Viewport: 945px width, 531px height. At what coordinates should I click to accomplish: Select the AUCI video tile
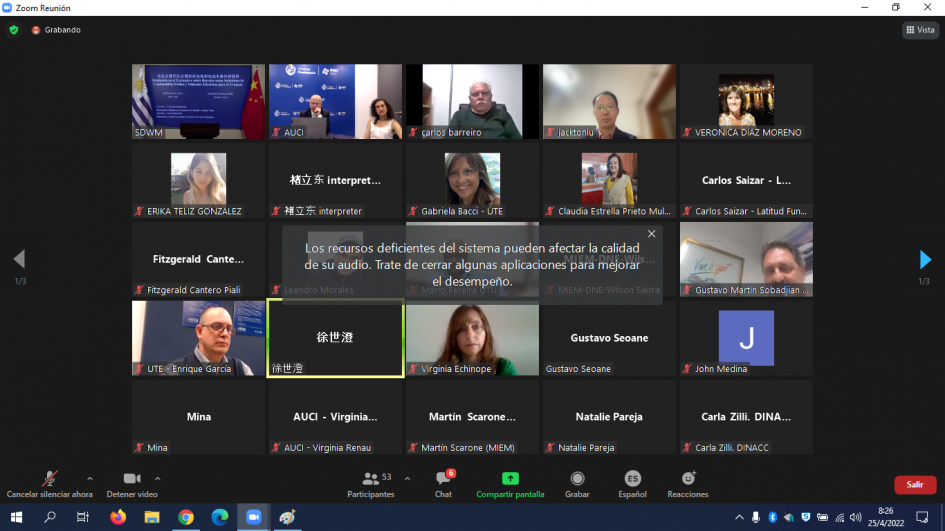pos(335,101)
